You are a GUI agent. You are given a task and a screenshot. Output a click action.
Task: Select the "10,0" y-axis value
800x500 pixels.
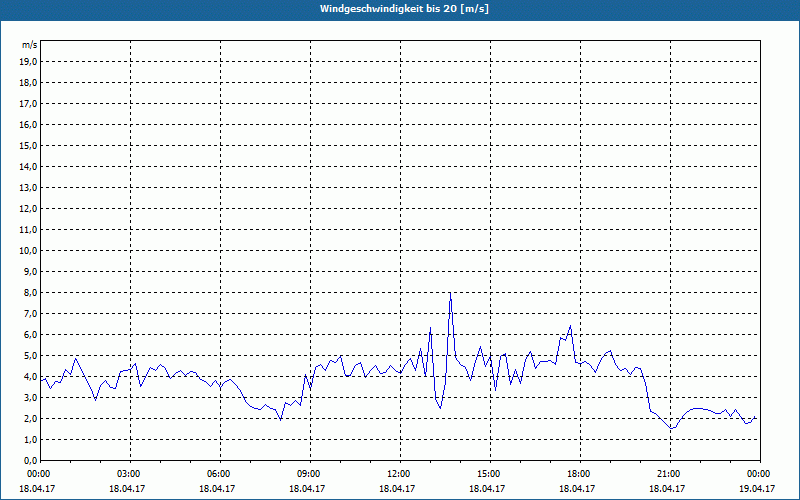(30, 251)
